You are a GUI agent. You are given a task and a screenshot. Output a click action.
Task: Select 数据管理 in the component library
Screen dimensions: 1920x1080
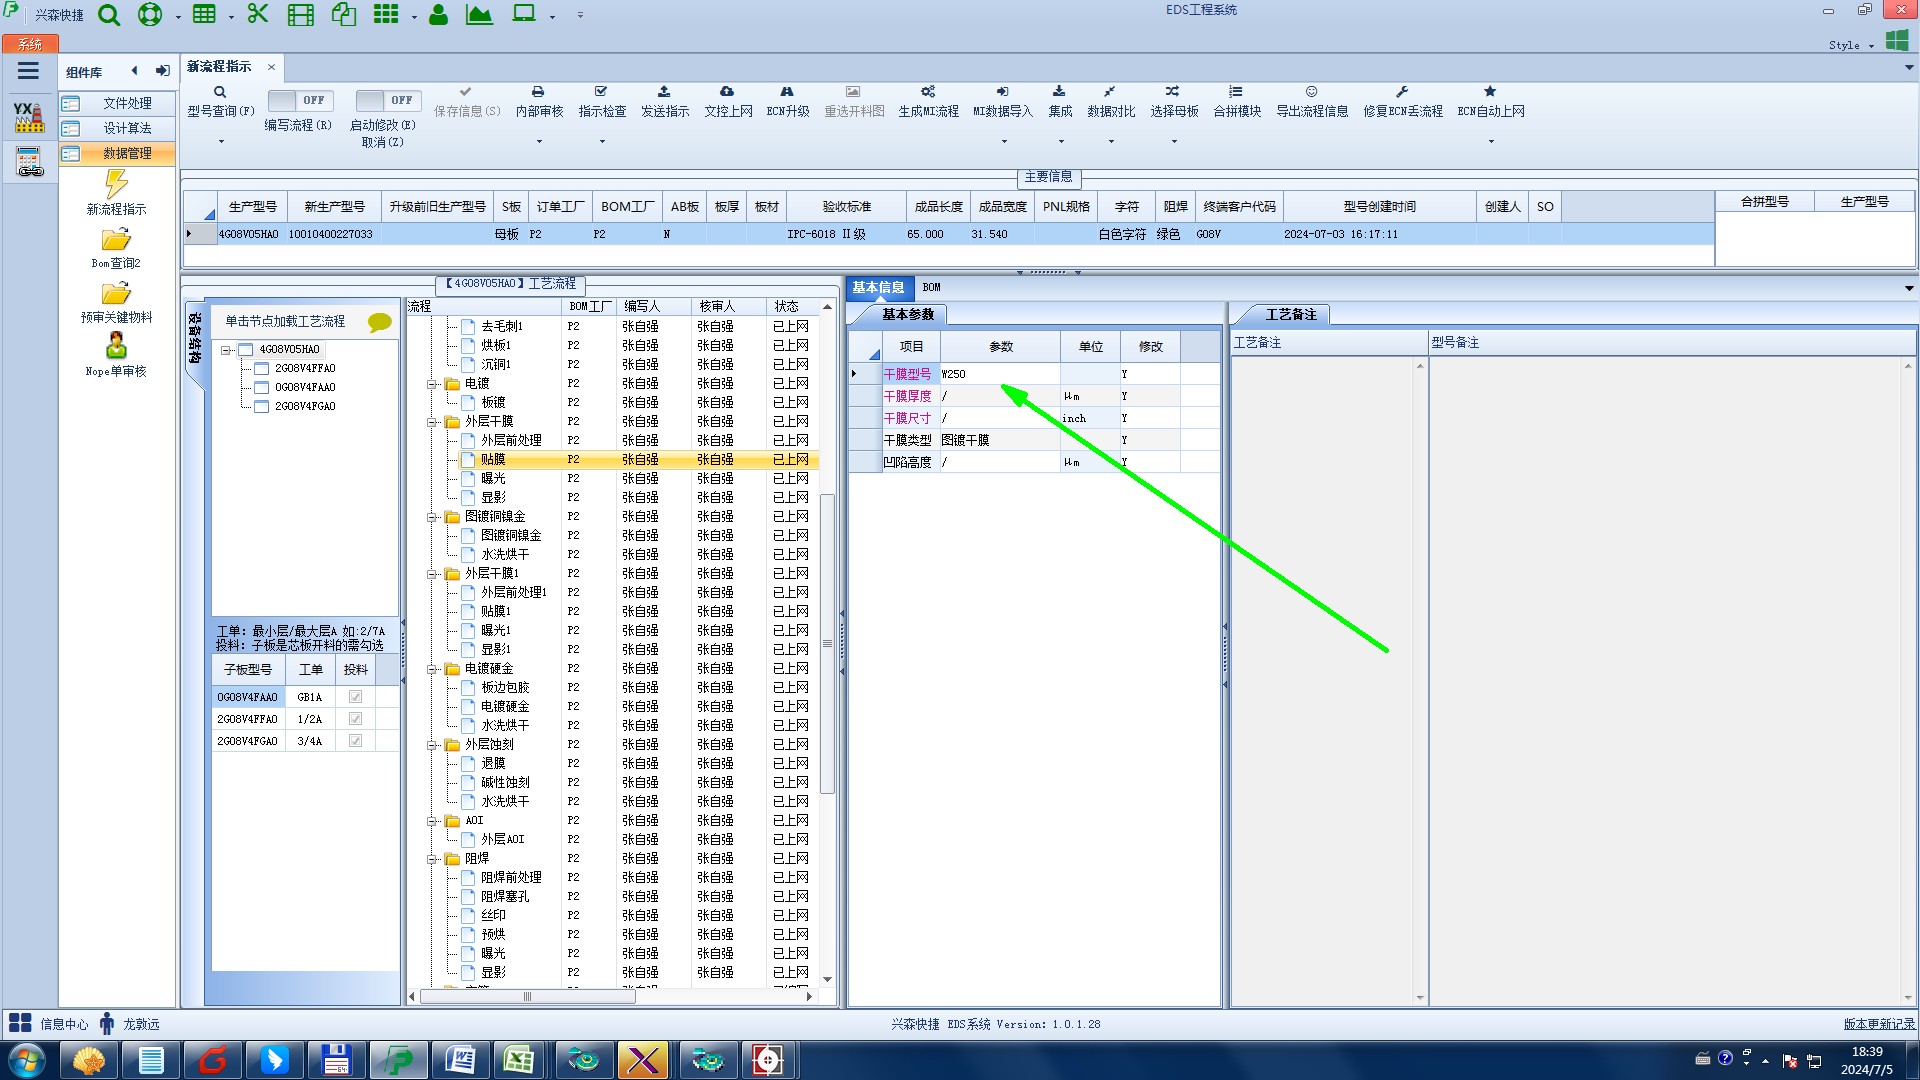(127, 153)
